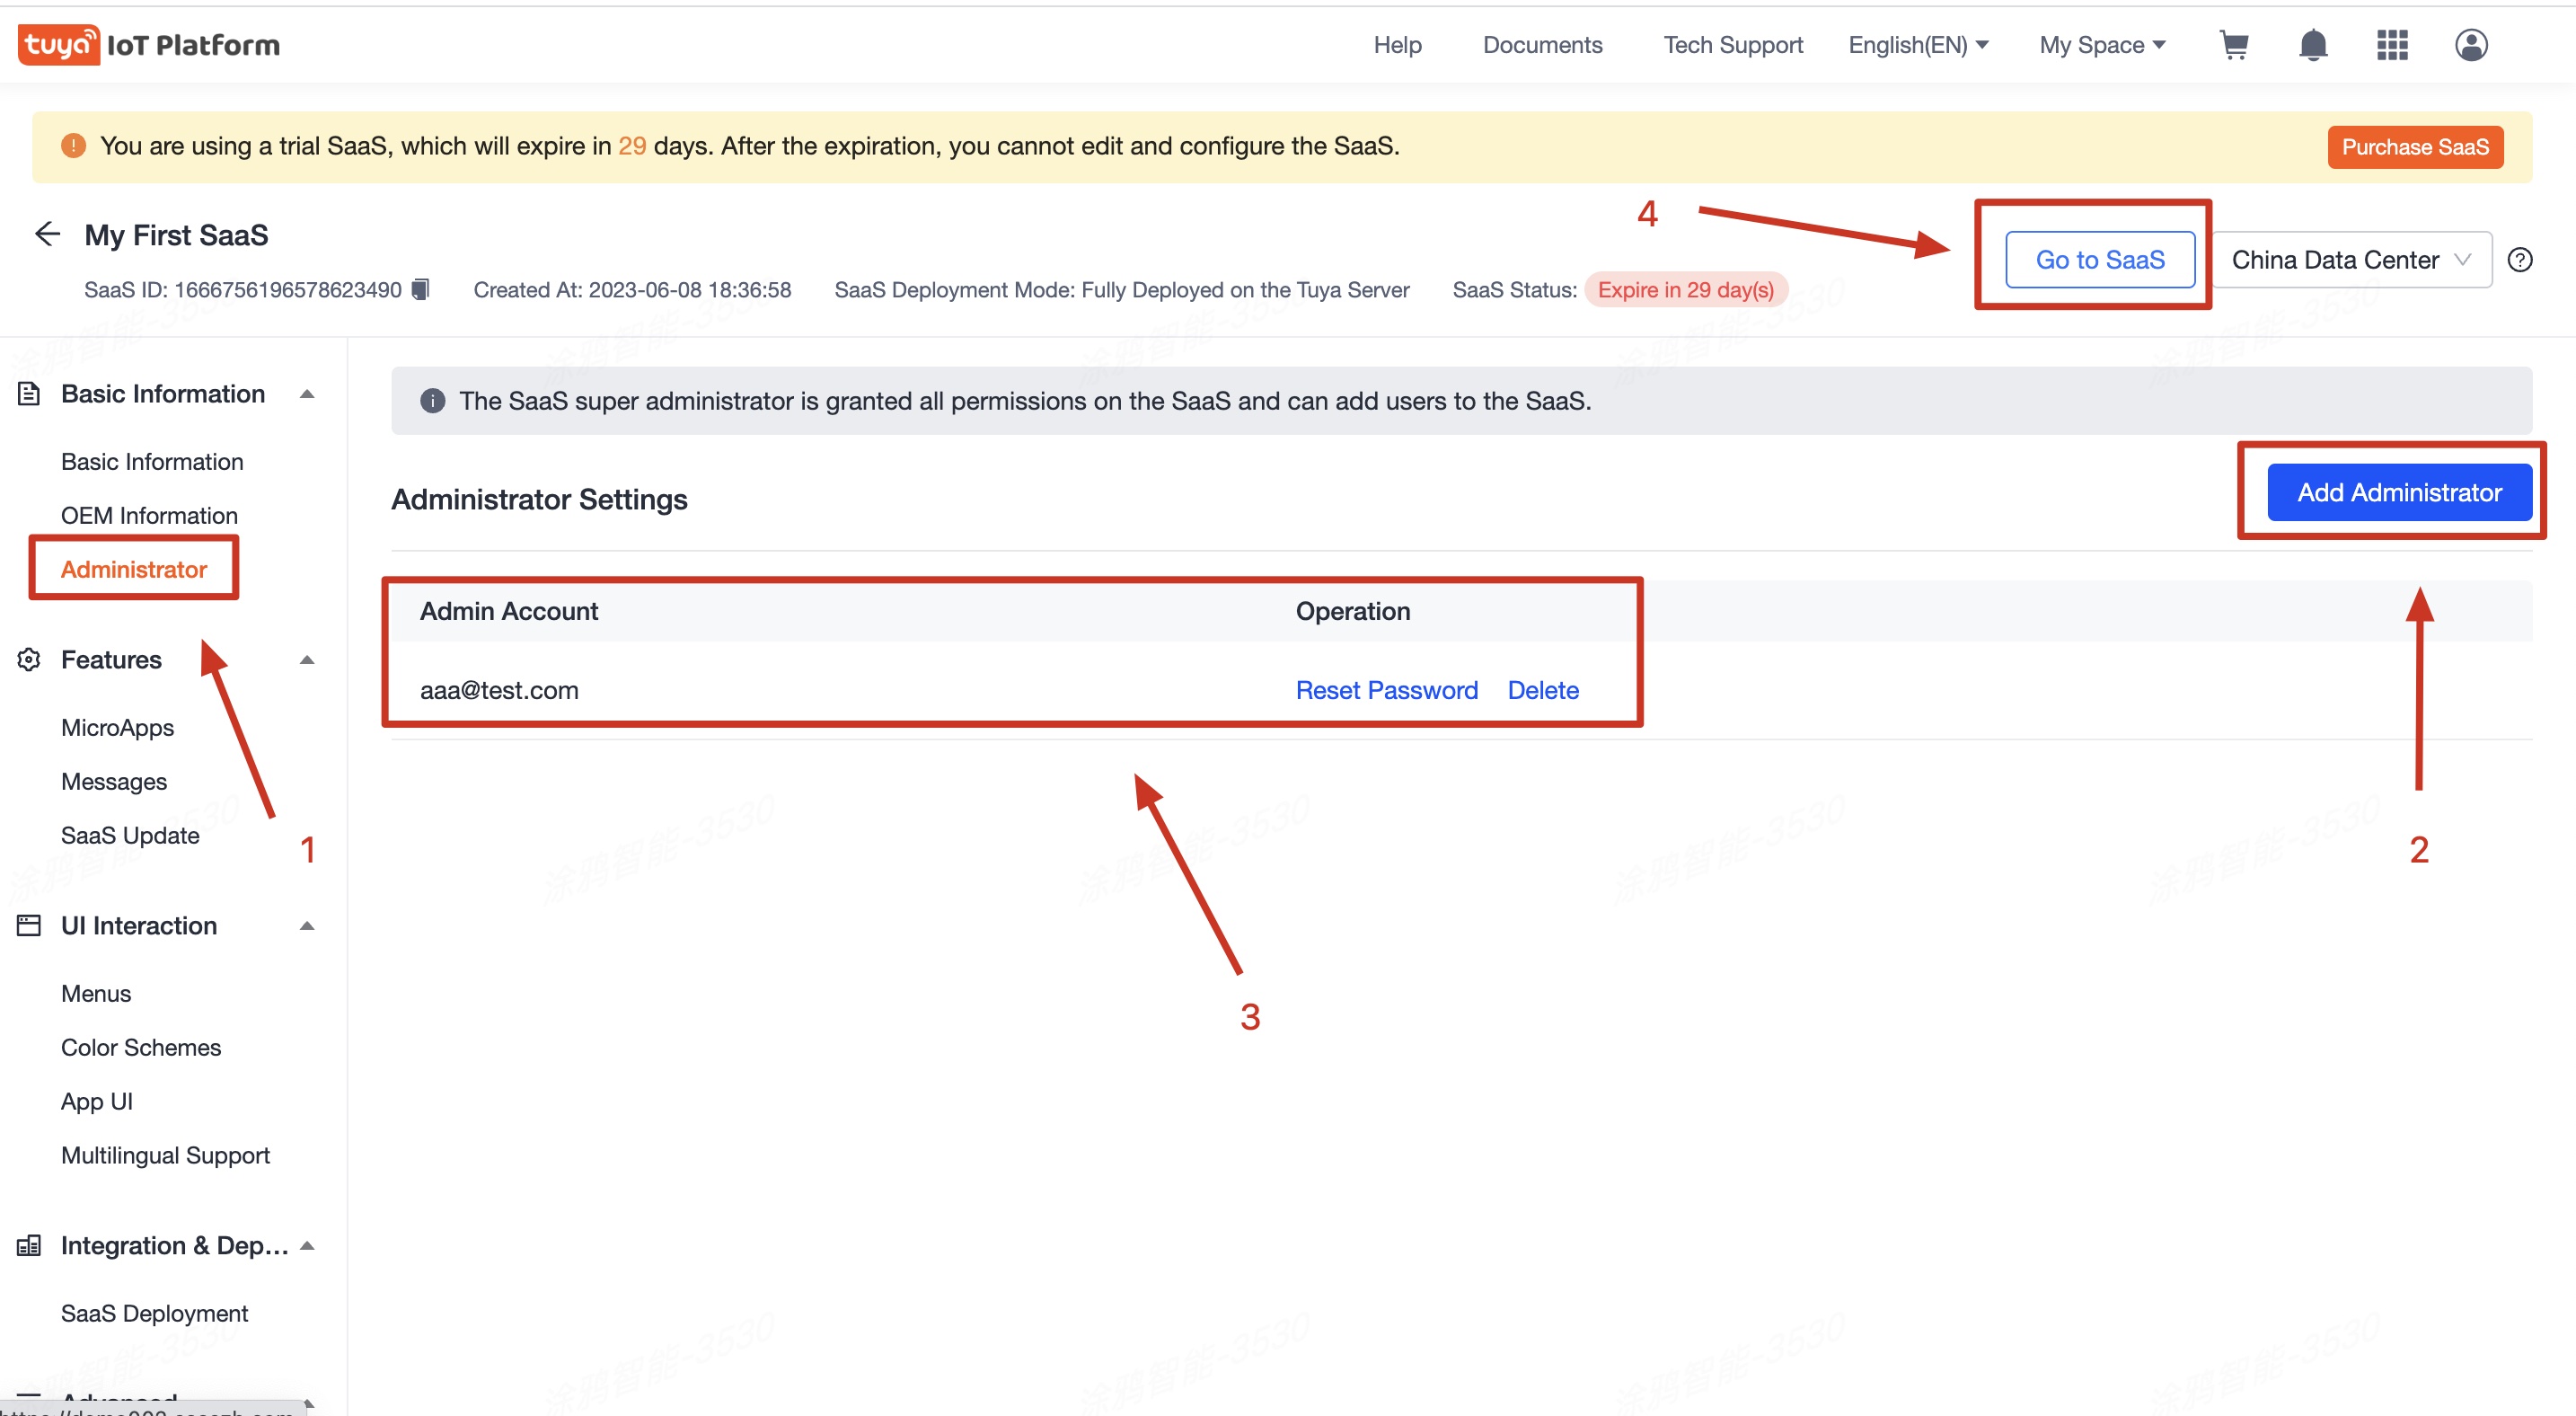Click the Basic Information document icon
This screenshot has width=2576, height=1416.
[x=29, y=394]
